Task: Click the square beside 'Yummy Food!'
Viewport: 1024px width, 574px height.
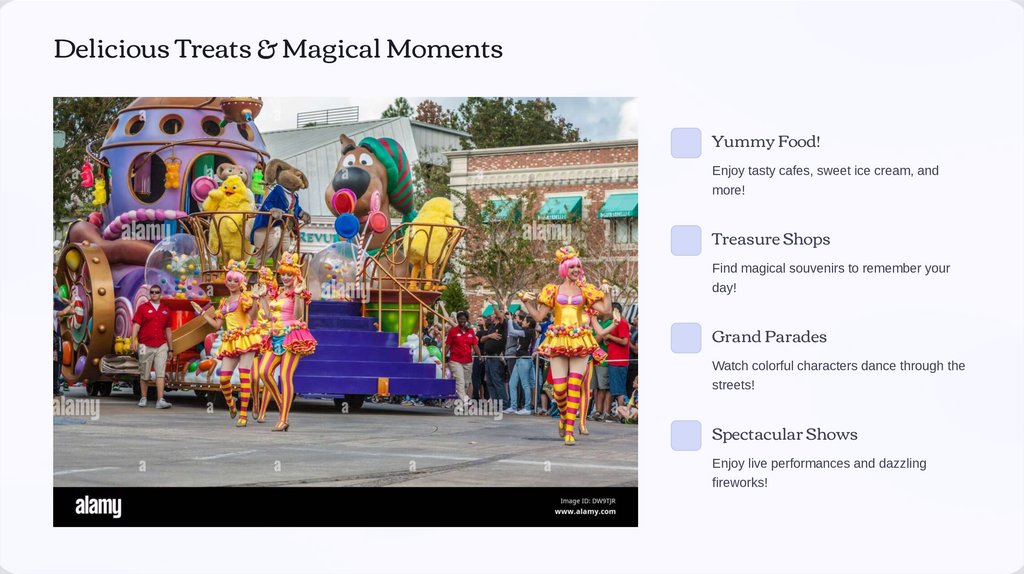Action: tap(686, 143)
